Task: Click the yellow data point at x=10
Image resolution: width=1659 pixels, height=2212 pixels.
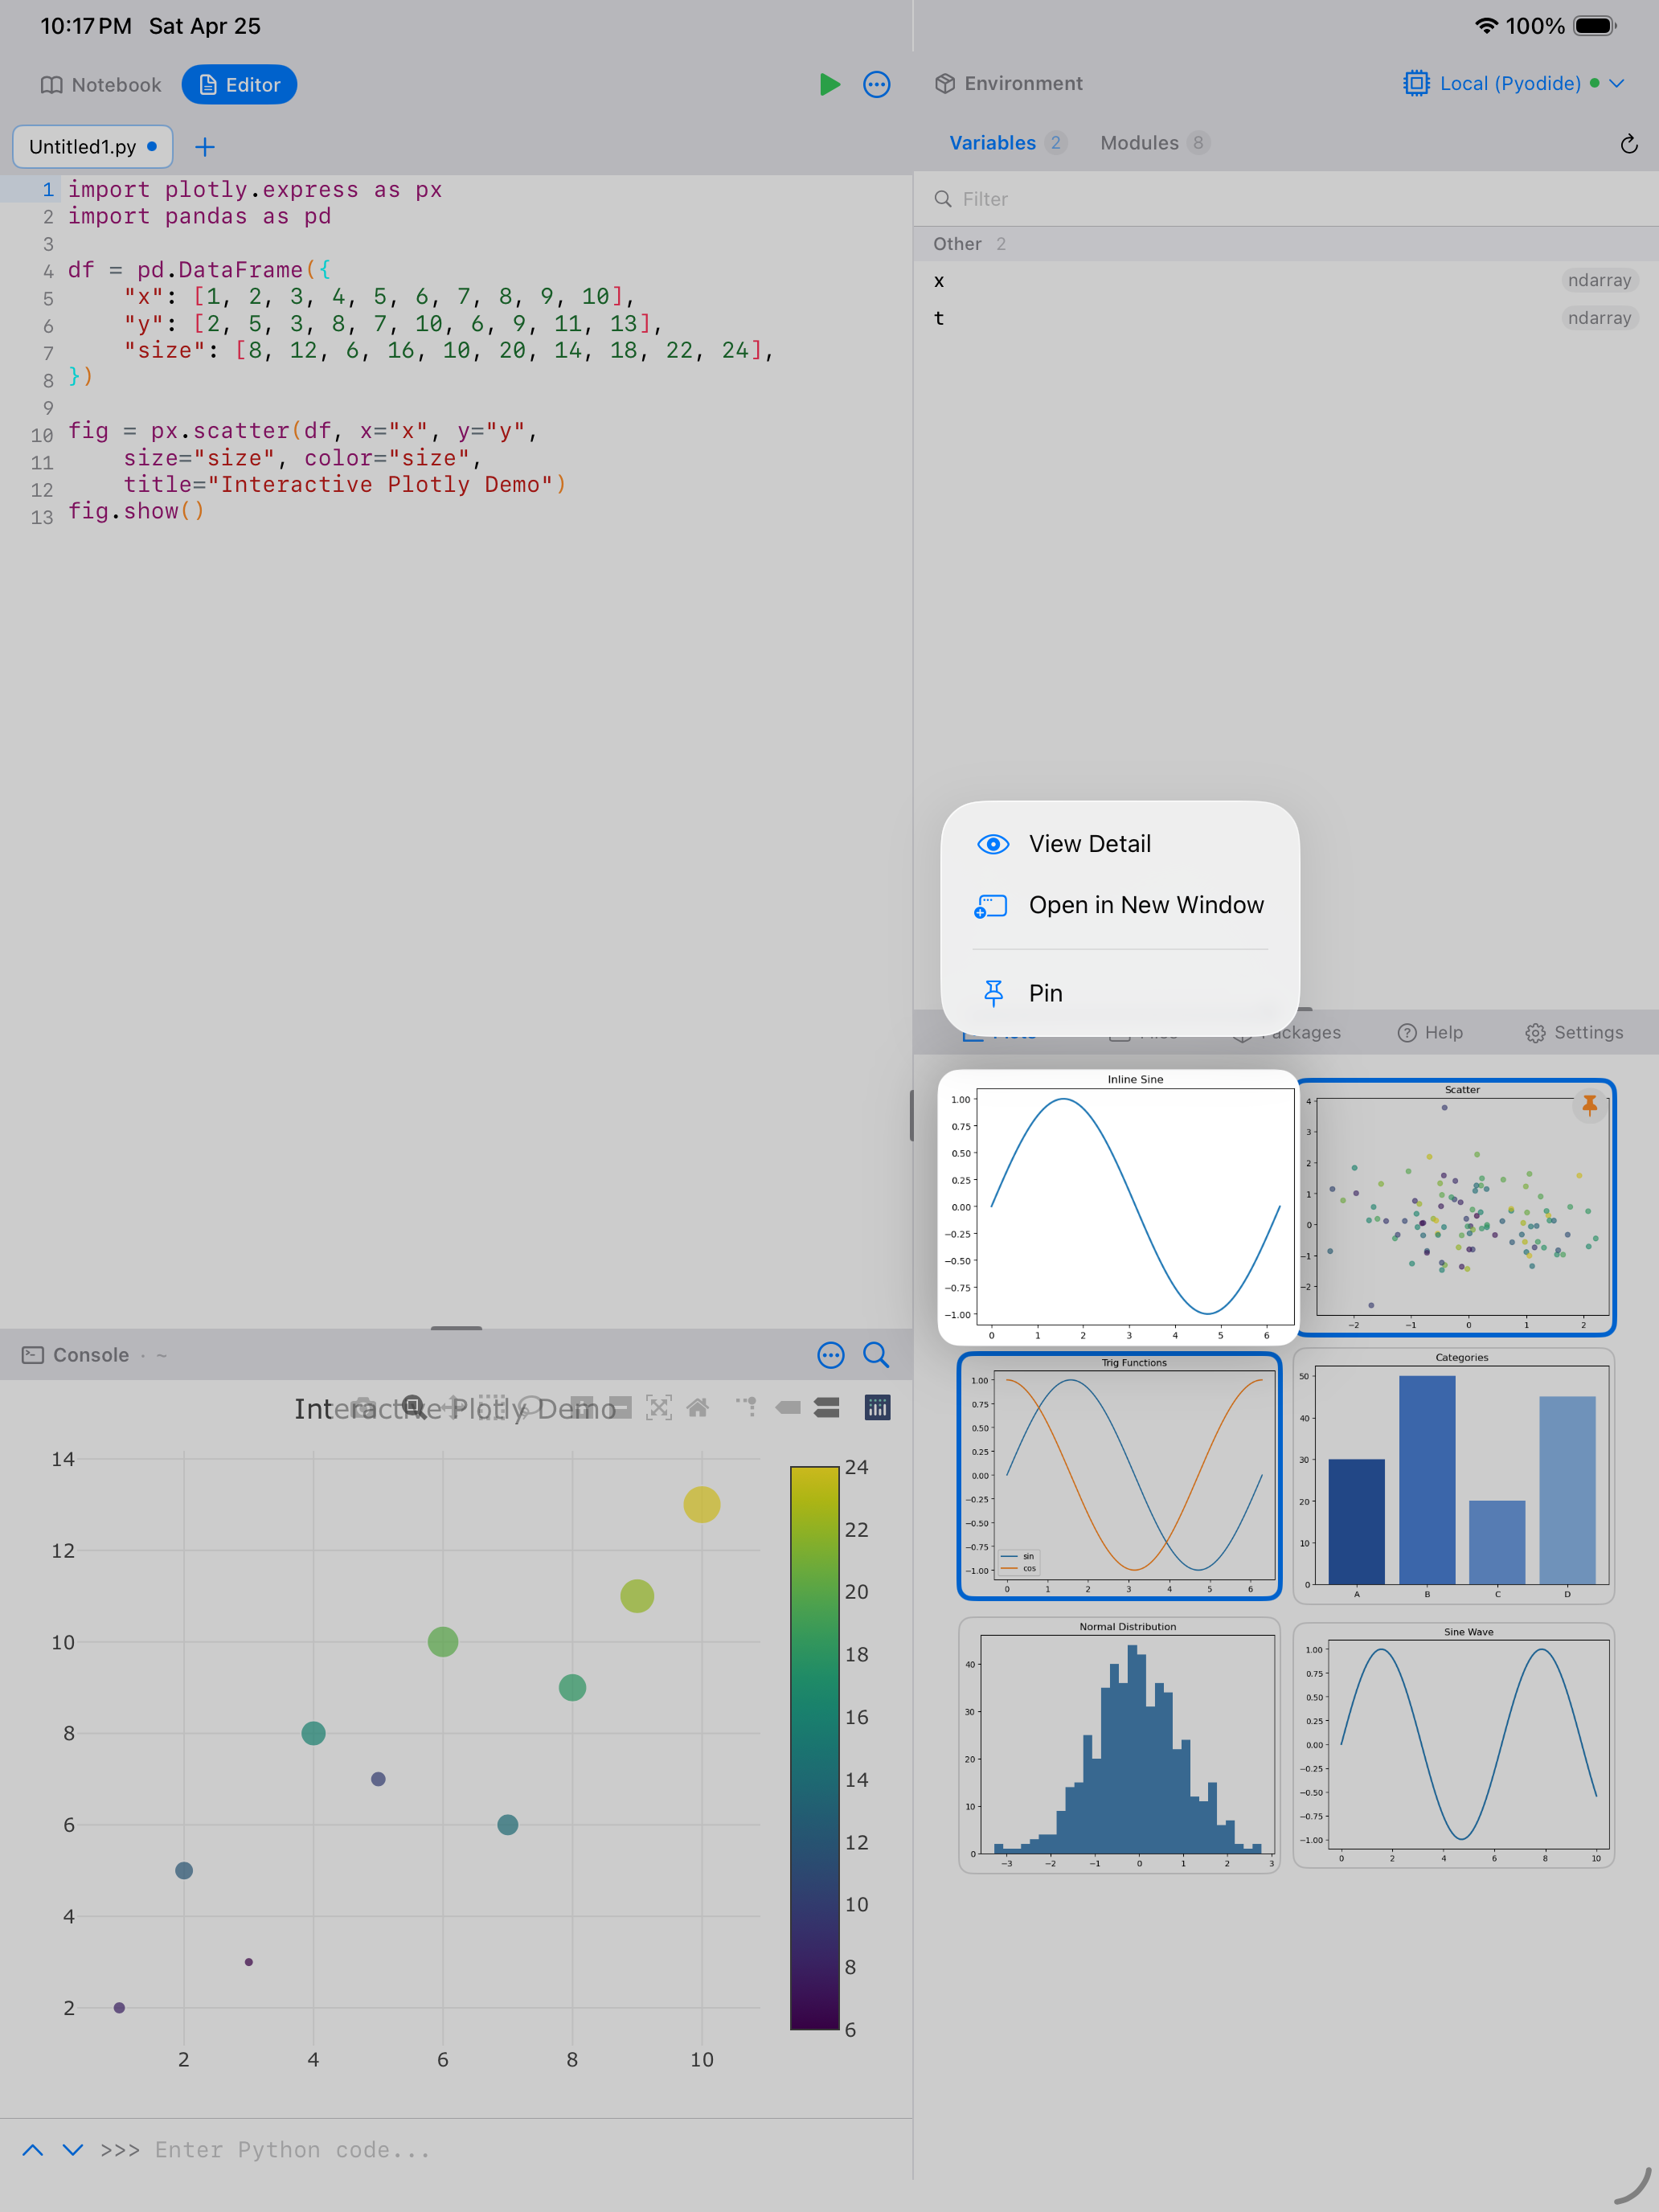Action: [702, 1504]
